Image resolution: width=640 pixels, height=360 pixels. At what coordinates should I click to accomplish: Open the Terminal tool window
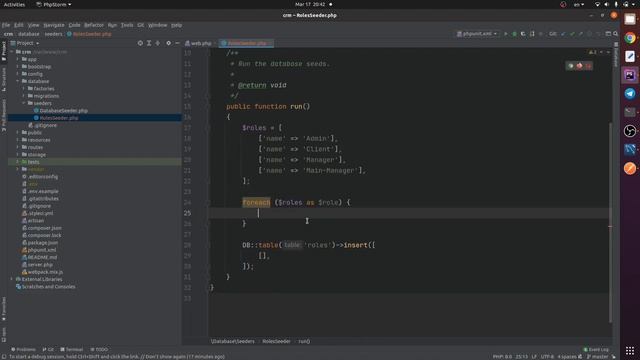pos(71,349)
